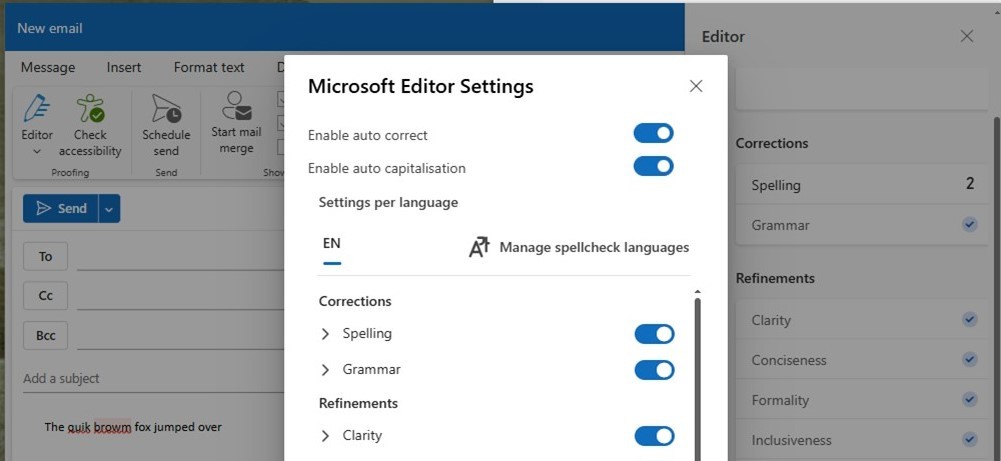Open the Send options dropdown arrow
This screenshot has height=461, width=1001.
click(x=109, y=209)
